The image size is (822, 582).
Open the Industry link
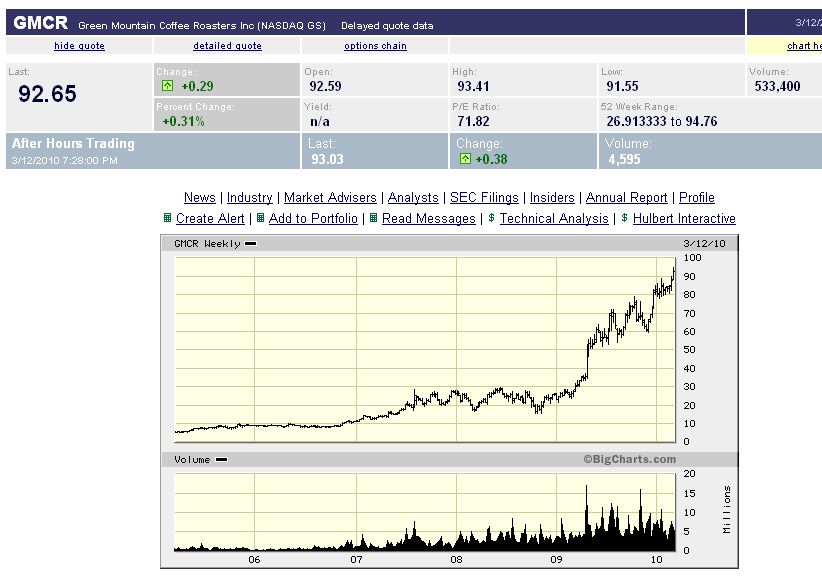pos(250,198)
